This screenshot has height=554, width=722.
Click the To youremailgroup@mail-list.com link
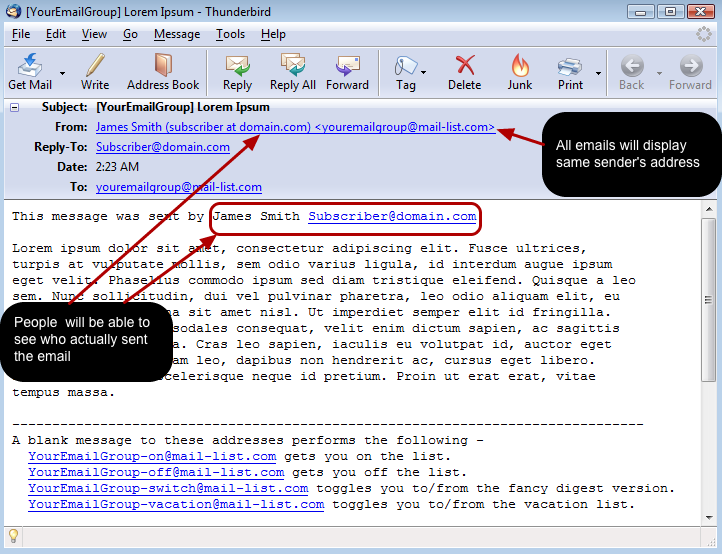[x=179, y=187]
